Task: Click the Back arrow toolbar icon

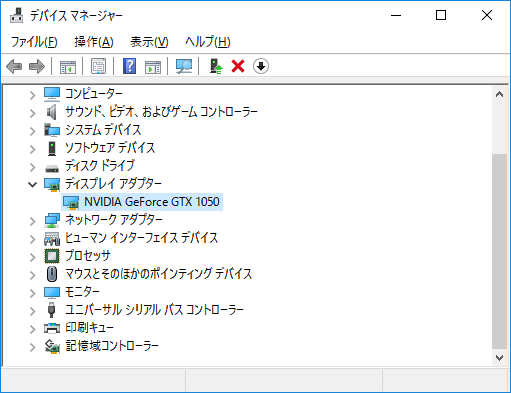Action: coord(14,66)
